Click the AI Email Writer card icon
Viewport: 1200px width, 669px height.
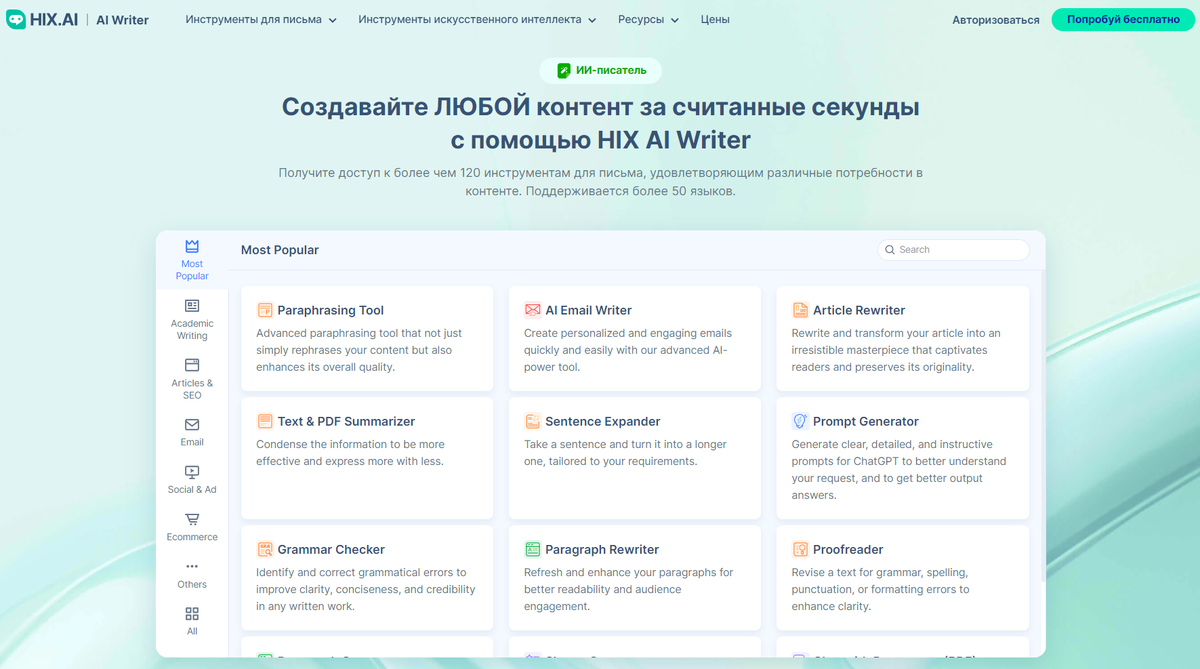point(533,310)
